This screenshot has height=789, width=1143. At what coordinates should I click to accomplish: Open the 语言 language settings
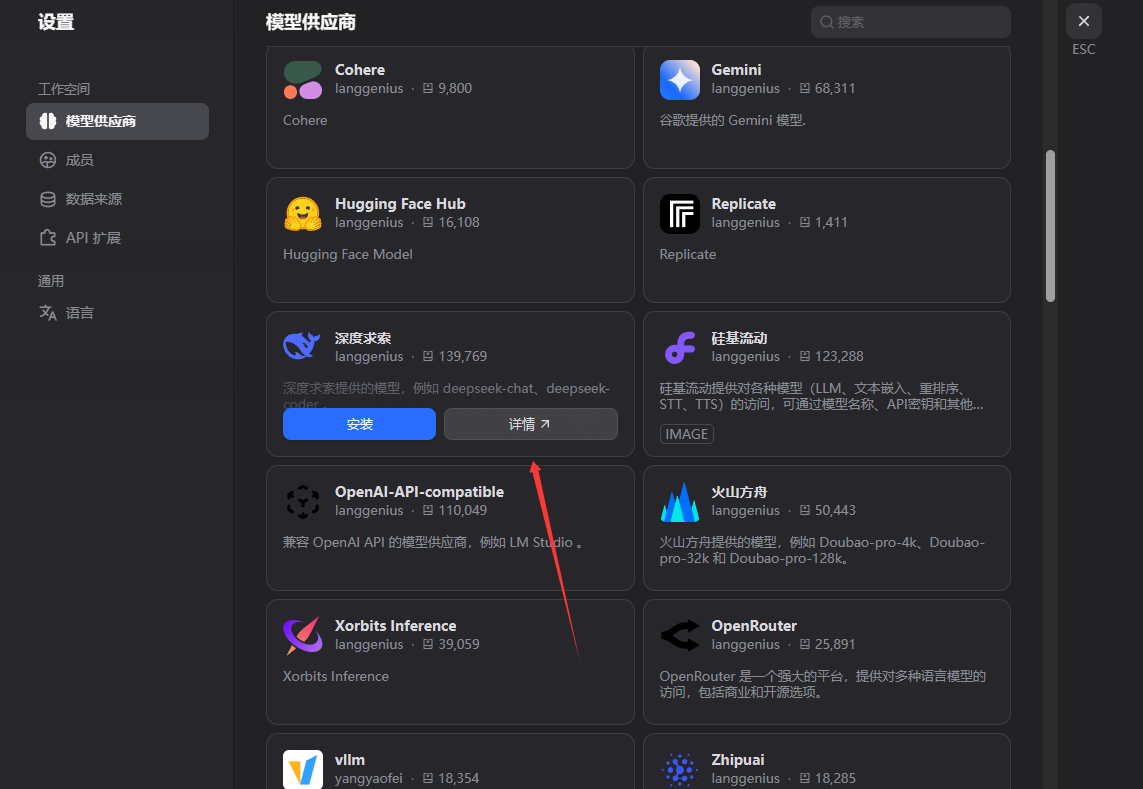click(x=79, y=313)
